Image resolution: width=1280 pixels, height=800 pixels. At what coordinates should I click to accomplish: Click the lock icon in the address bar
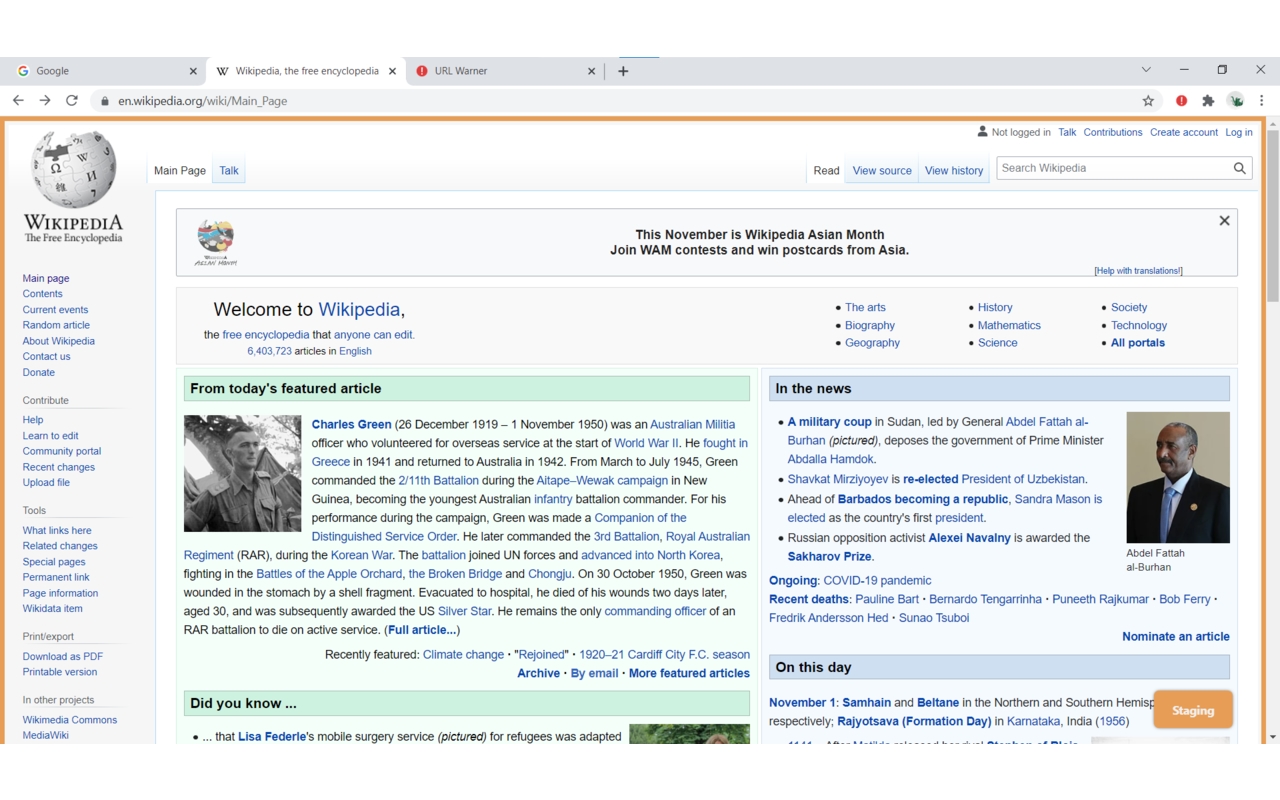[104, 101]
